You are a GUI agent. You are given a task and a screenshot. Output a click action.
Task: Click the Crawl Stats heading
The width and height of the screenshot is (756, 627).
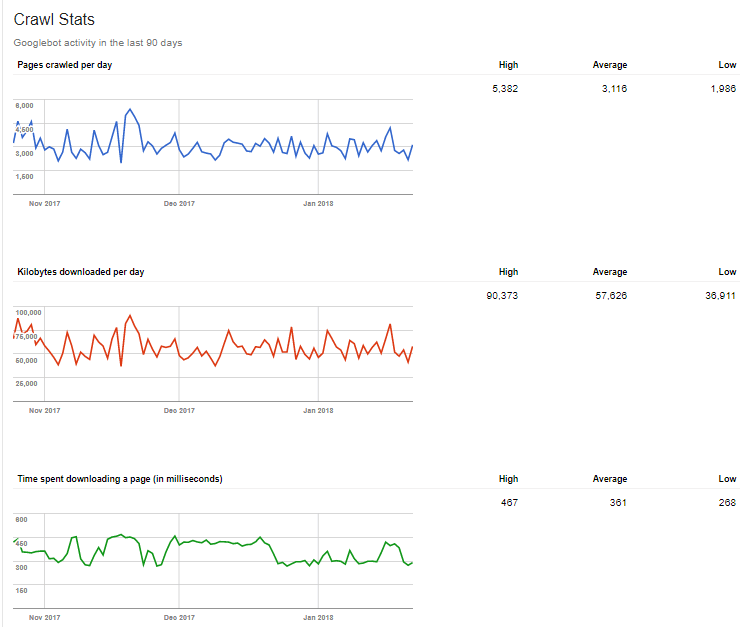[x=54, y=19]
